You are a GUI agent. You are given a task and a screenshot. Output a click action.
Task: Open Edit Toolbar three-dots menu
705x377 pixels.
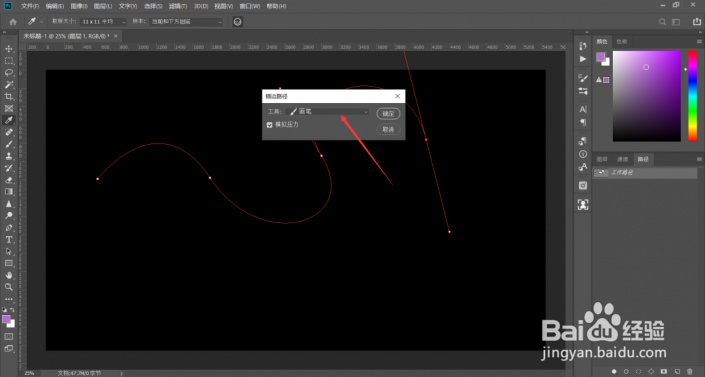(9, 299)
